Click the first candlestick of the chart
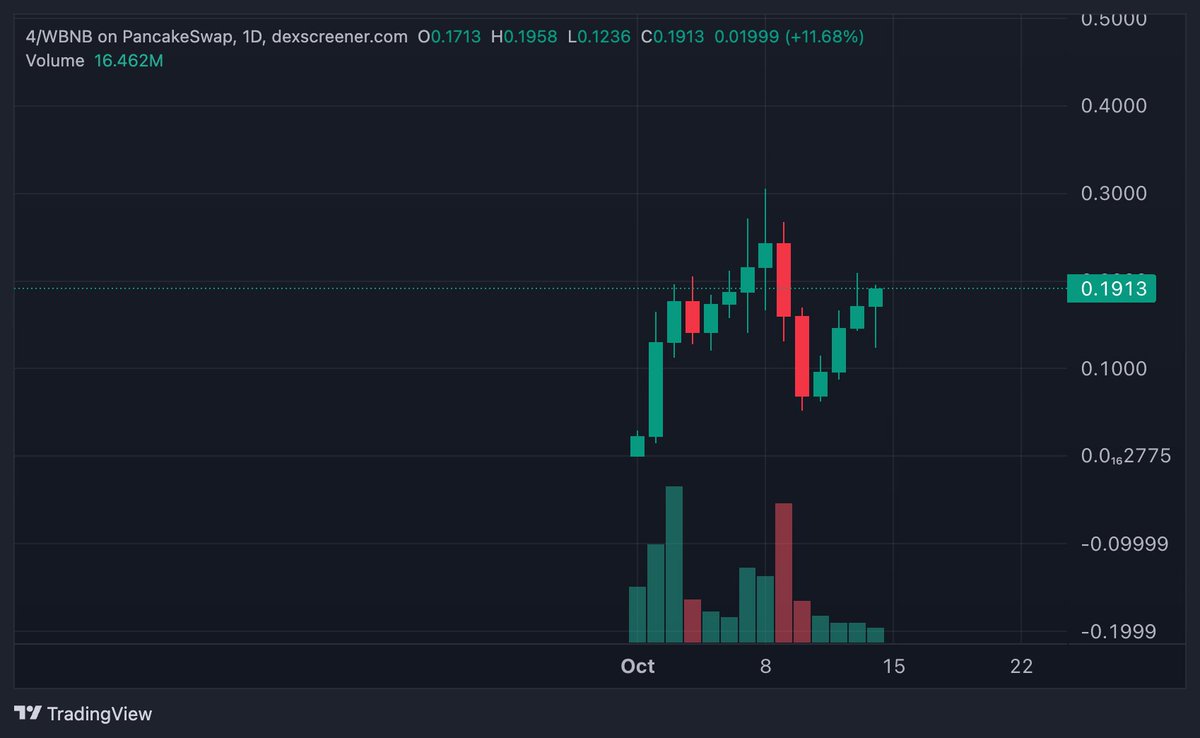Image resolution: width=1200 pixels, height=738 pixels. pos(637,446)
